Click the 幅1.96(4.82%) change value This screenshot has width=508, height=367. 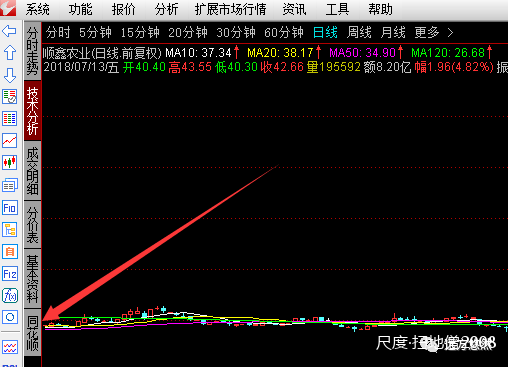click(454, 67)
